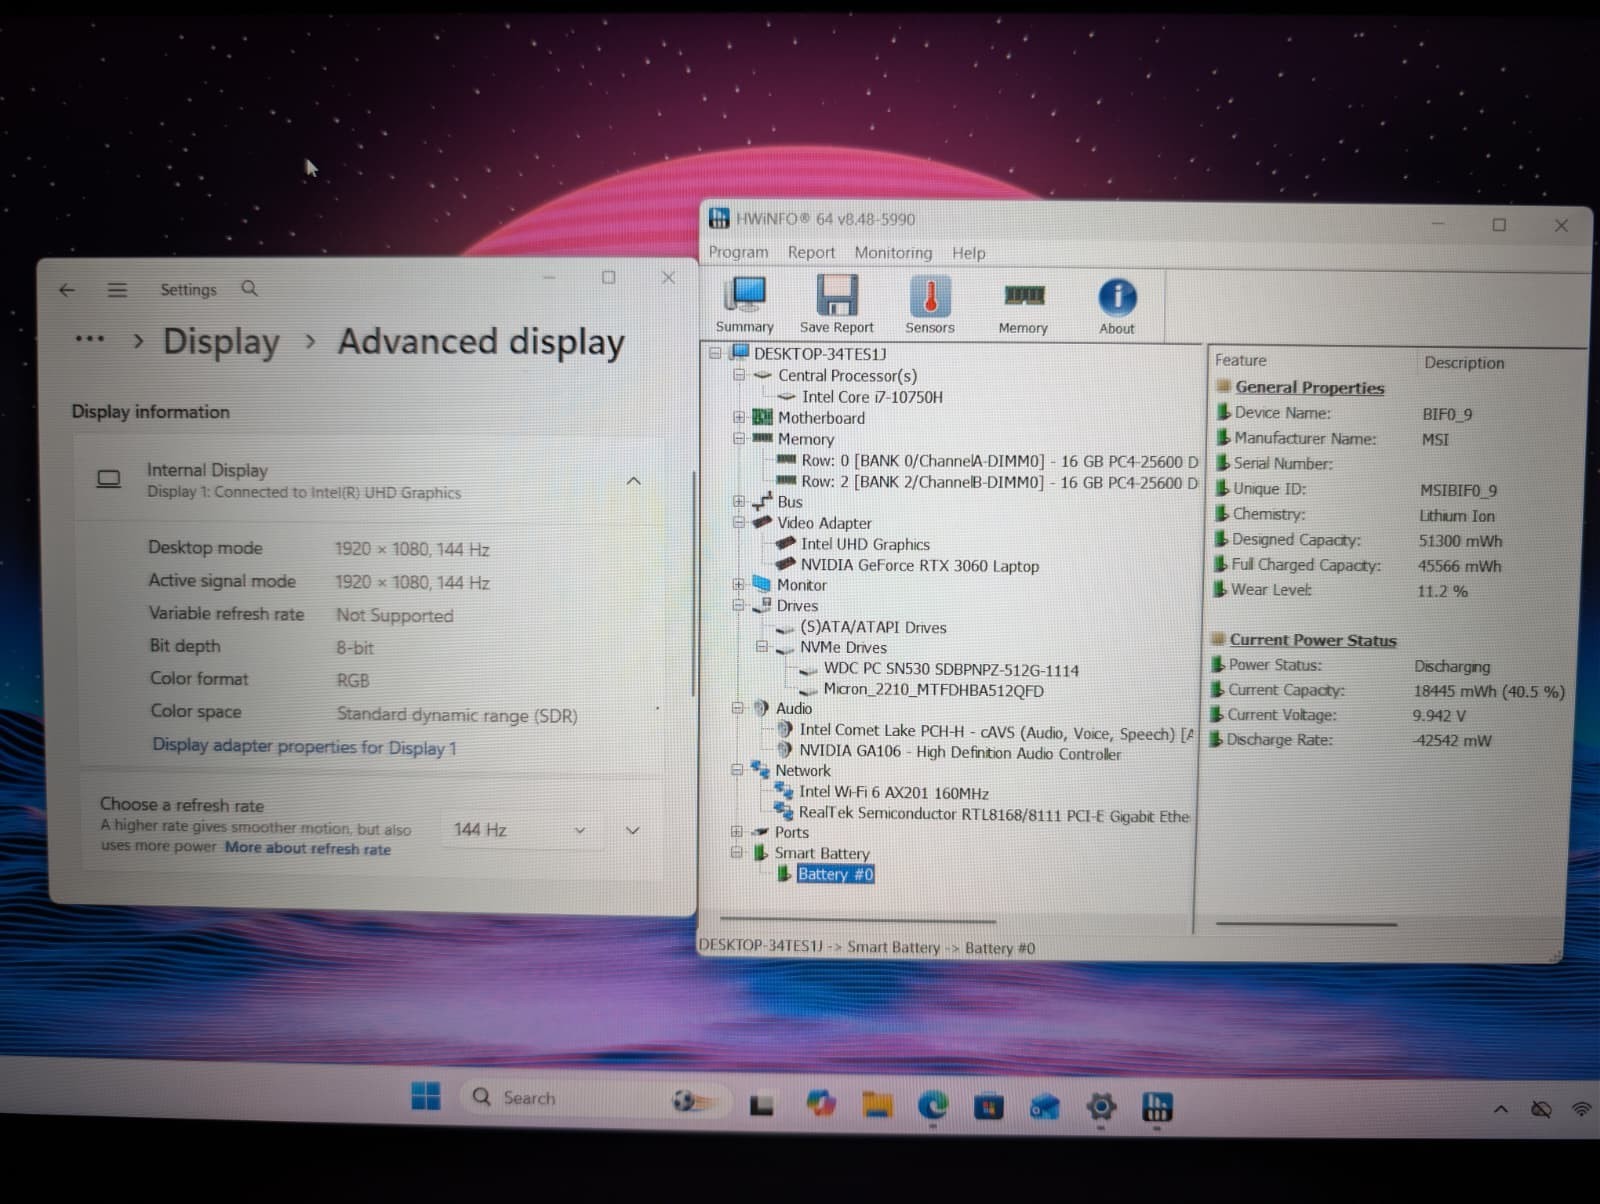Click the muted tray icon beside Wi-Fi
1600x1204 pixels.
coord(1541,1109)
